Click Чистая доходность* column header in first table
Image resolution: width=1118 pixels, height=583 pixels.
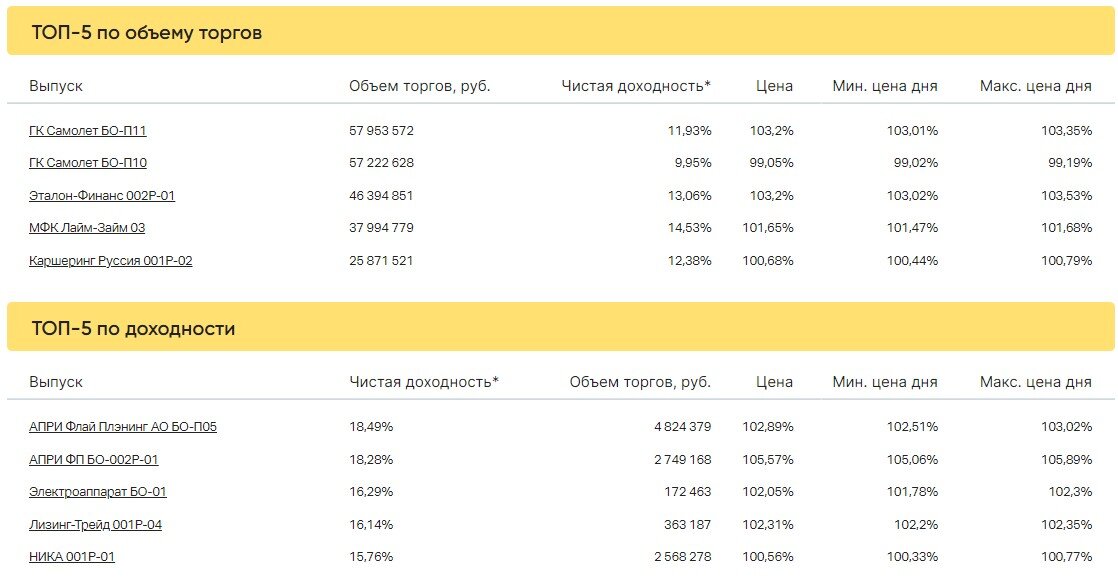click(635, 86)
